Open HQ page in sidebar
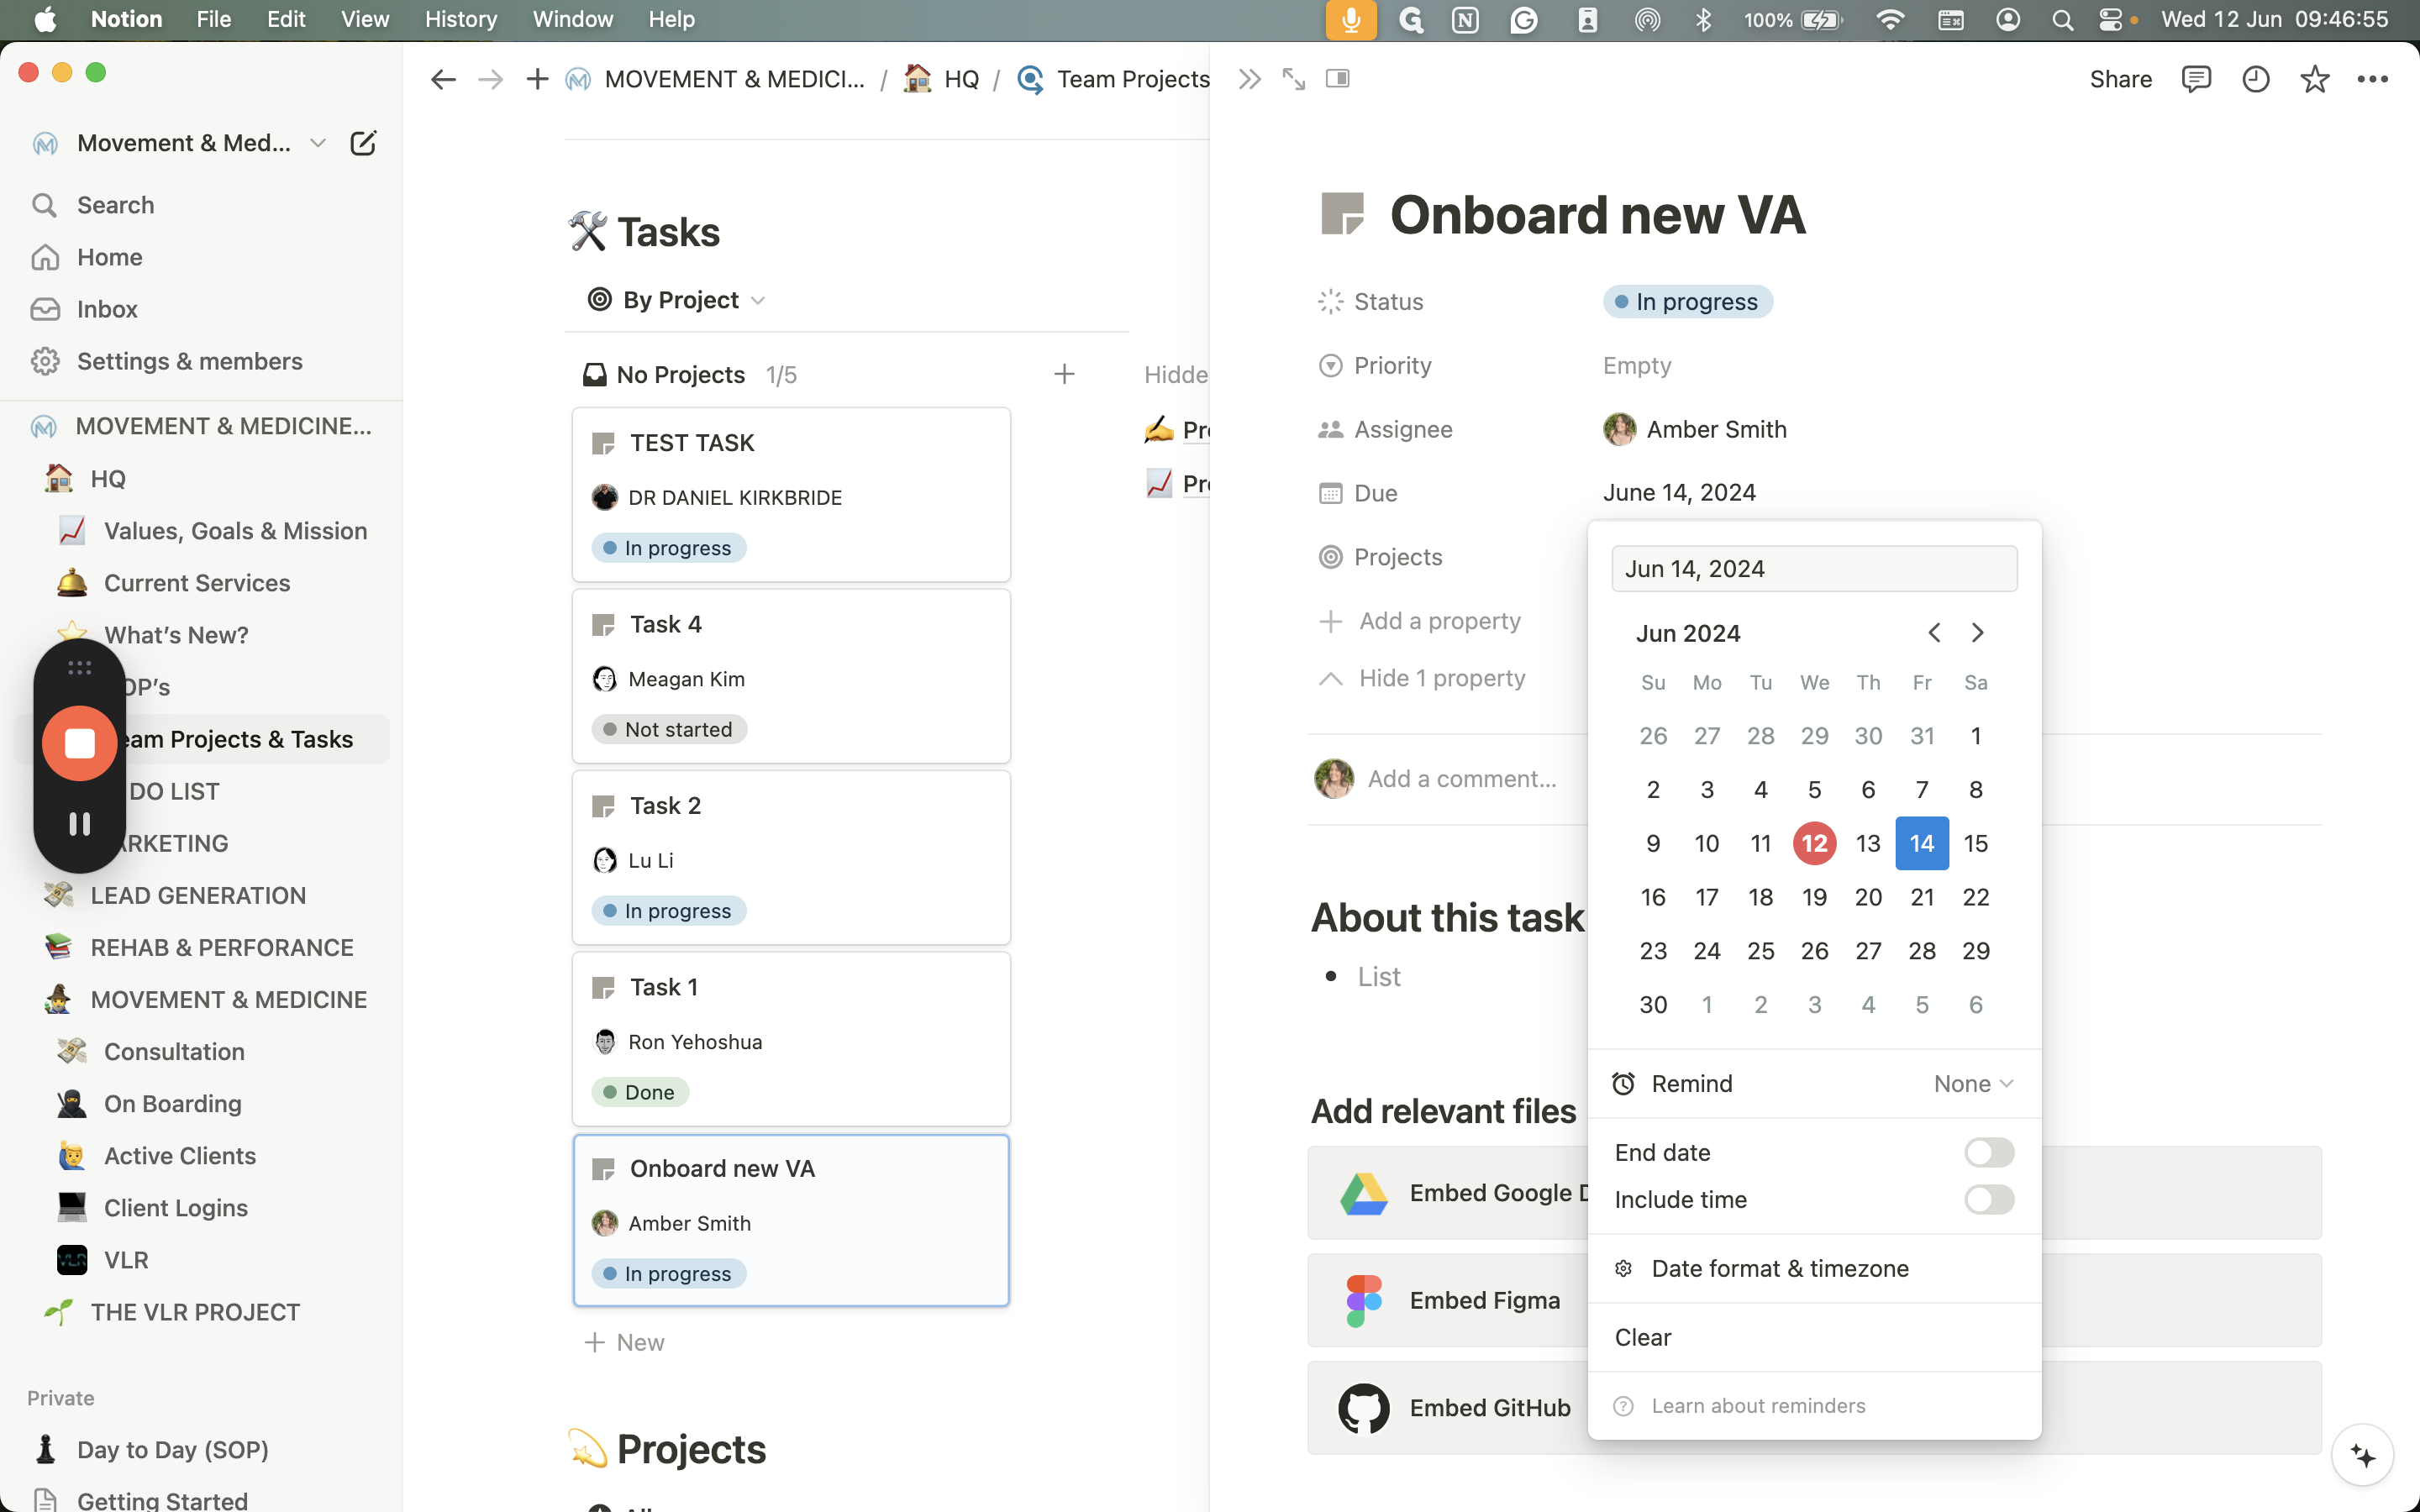Viewport: 2420px width, 1512px height. pyautogui.click(x=202, y=479)
